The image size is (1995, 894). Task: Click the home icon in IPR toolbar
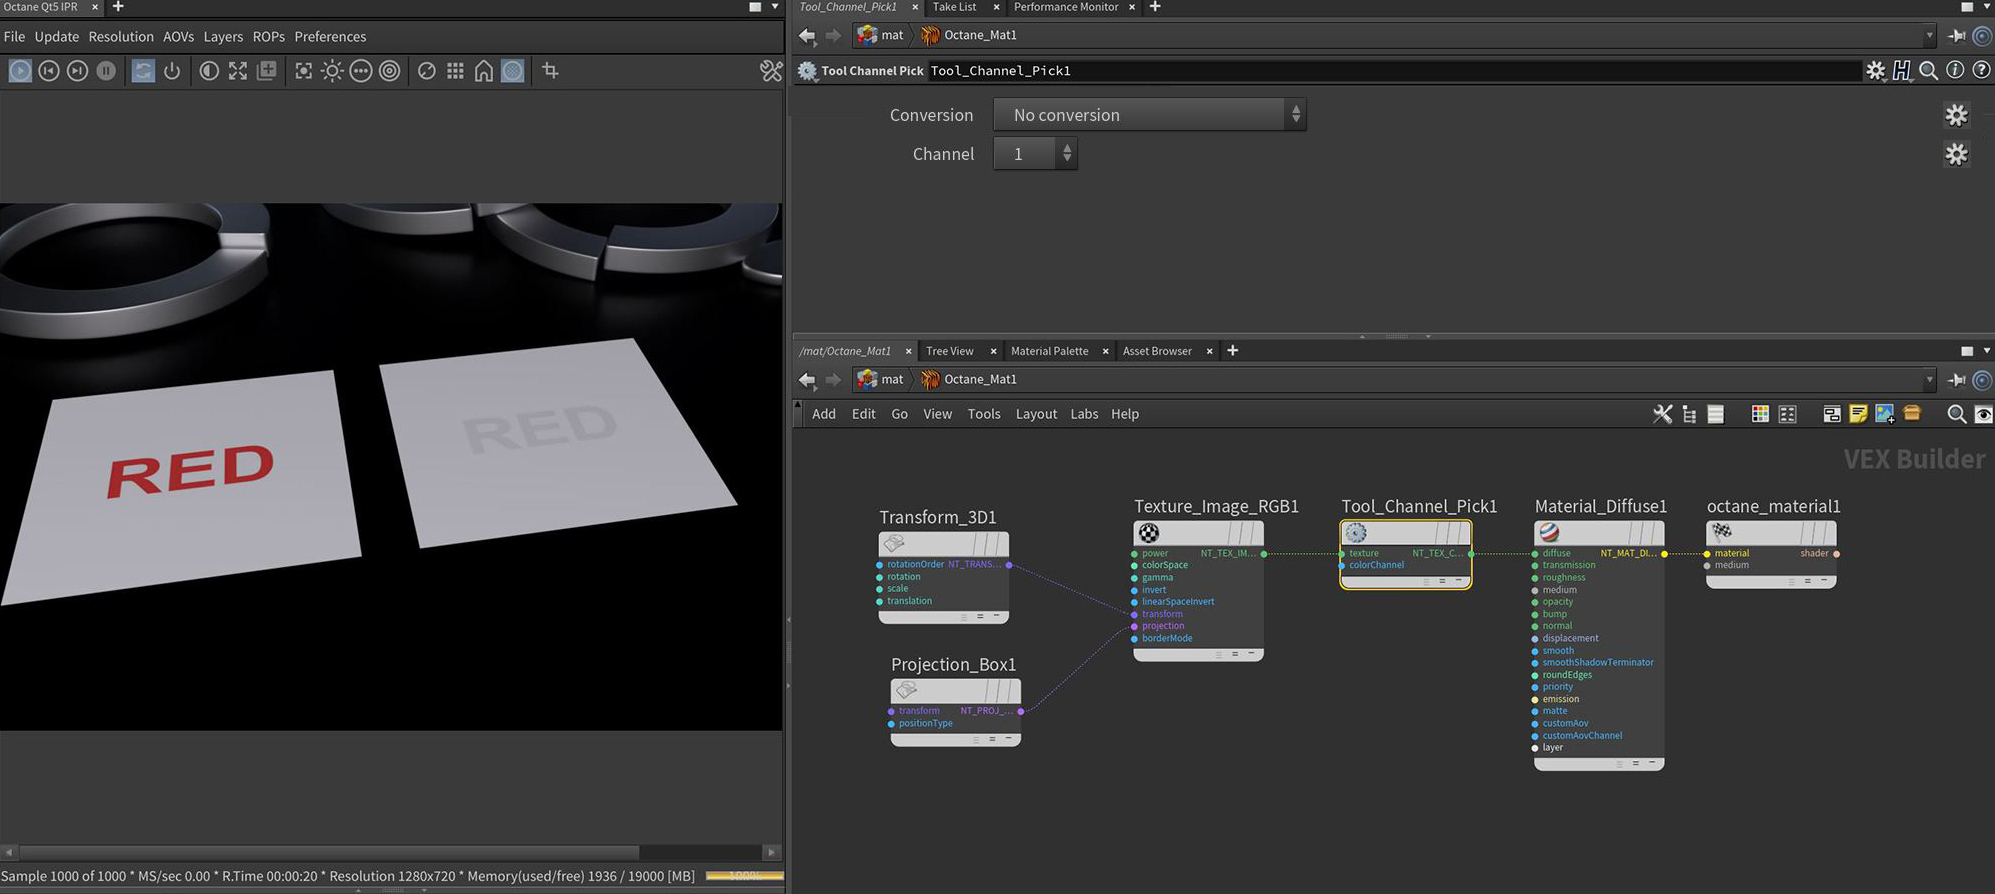tap(484, 71)
